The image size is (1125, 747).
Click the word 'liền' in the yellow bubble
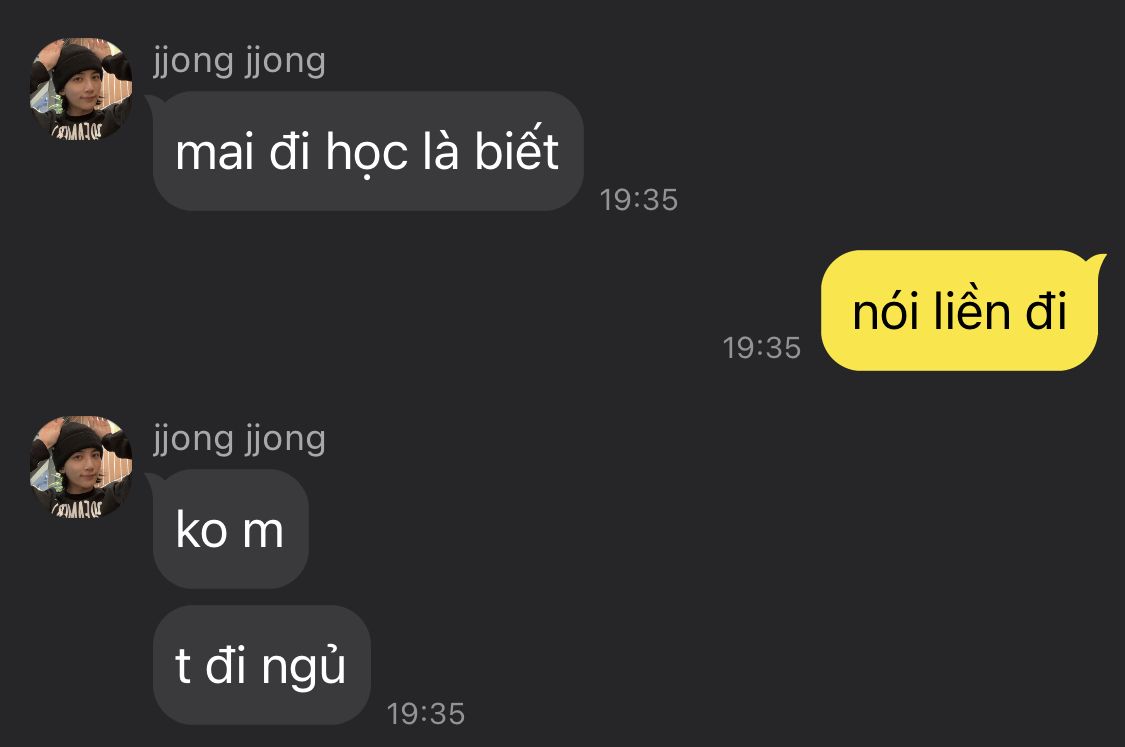tap(971, 309)
